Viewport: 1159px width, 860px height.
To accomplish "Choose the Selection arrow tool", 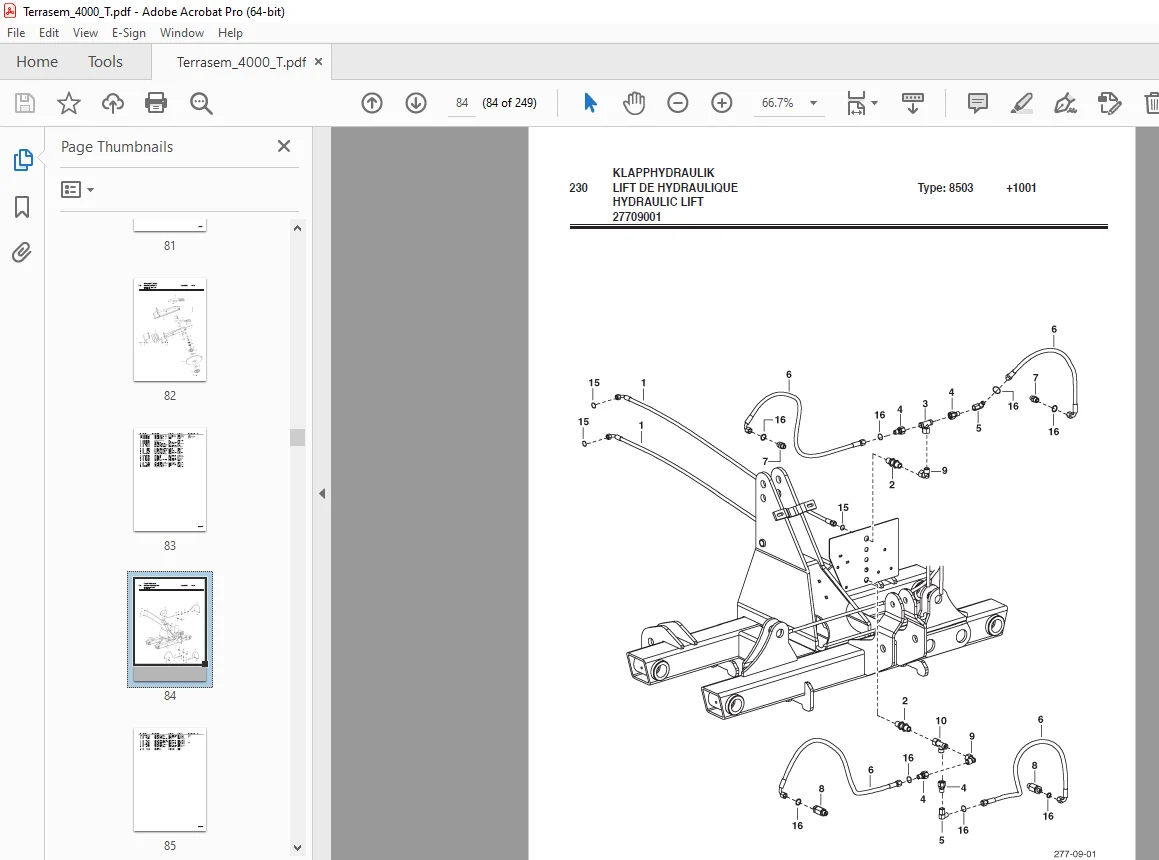I will click(590, 103).
